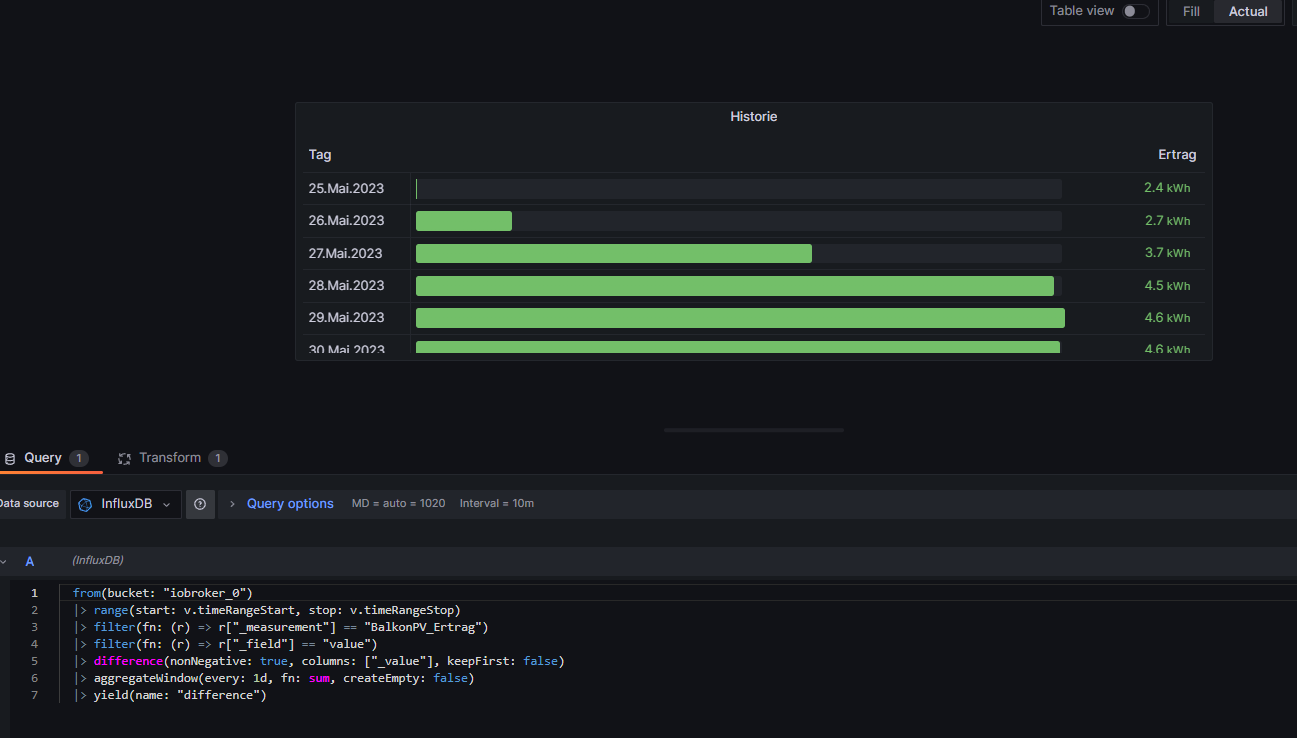Click the 26.Mai.2023 cell
This screenshot has width=1297, height=738.
coord(346,220)
